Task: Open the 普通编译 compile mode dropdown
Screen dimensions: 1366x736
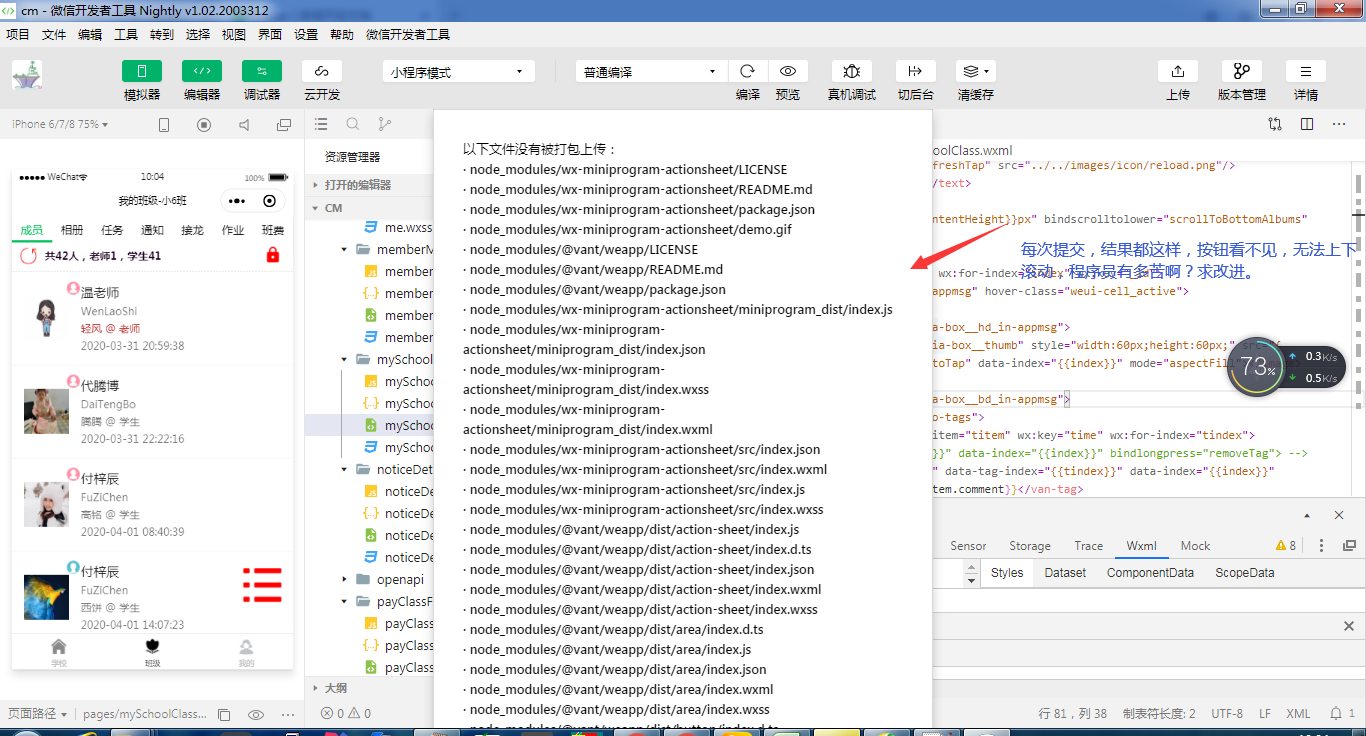Action: pyautogui.click(x=651, y=72)
